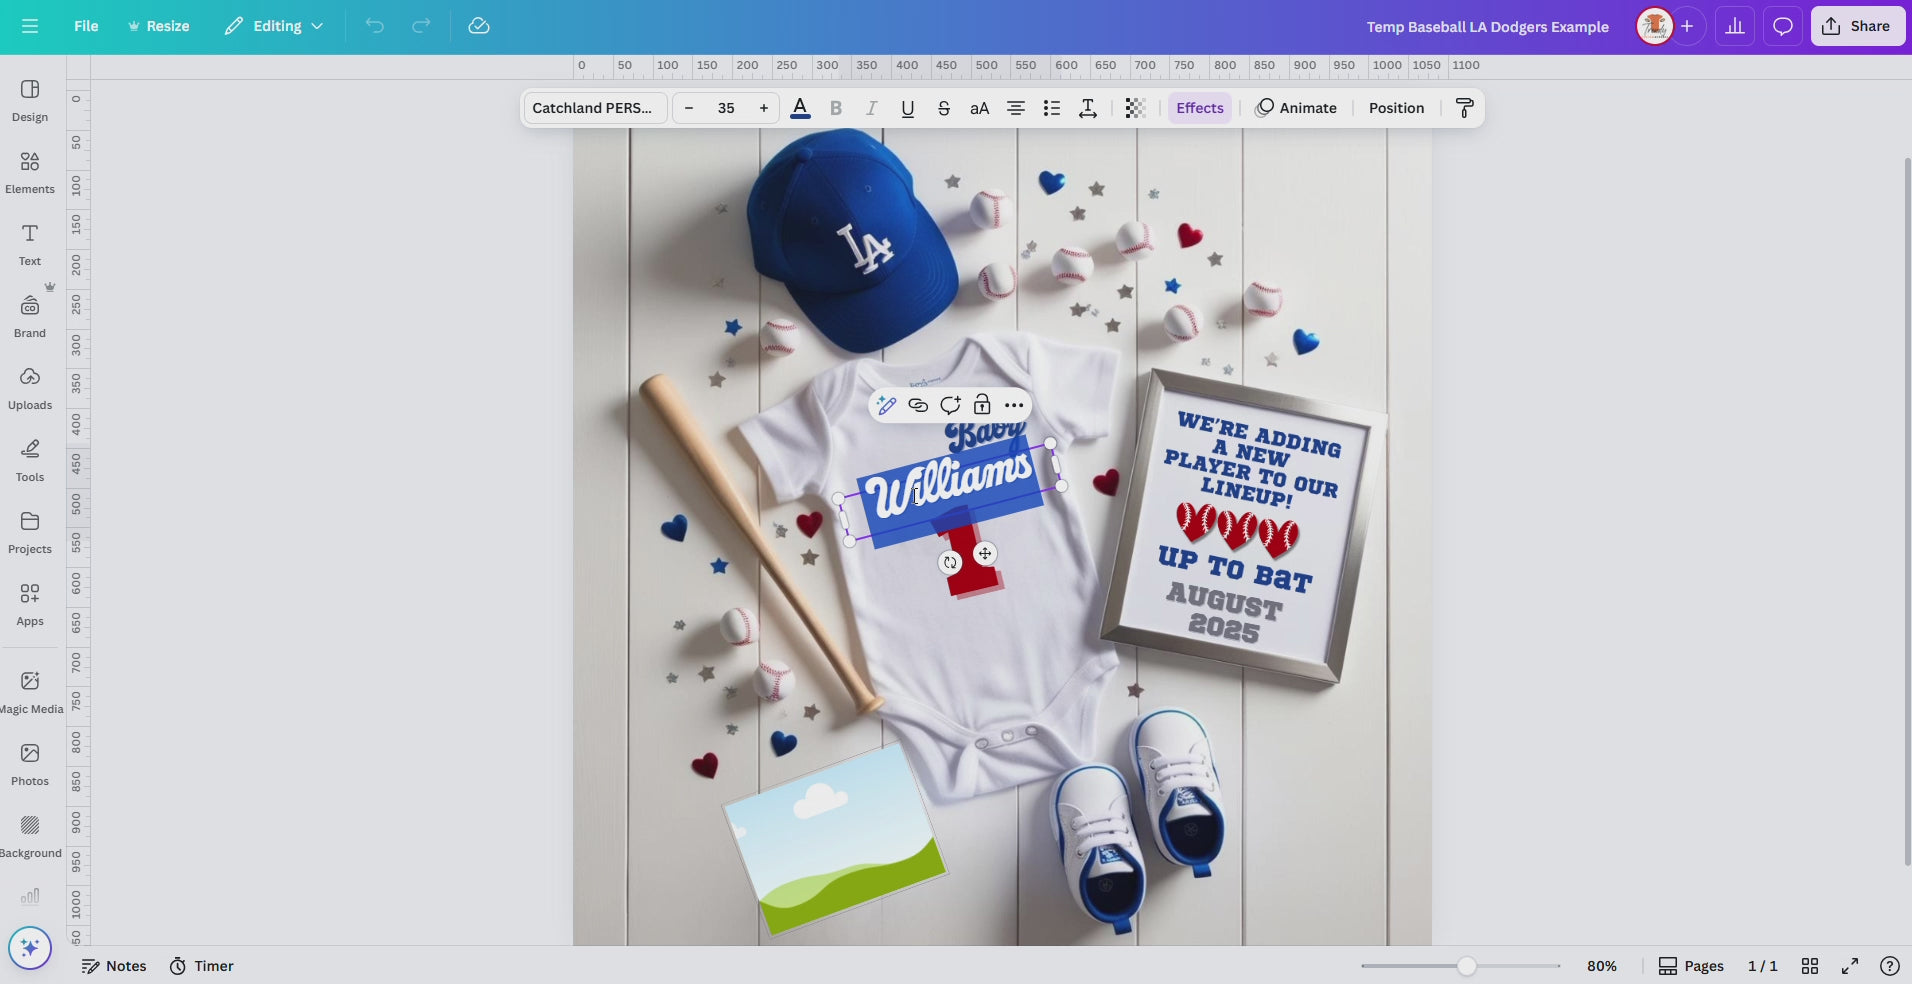Open the Elements panel in sidebar
1912x984 pixels.
30,172
